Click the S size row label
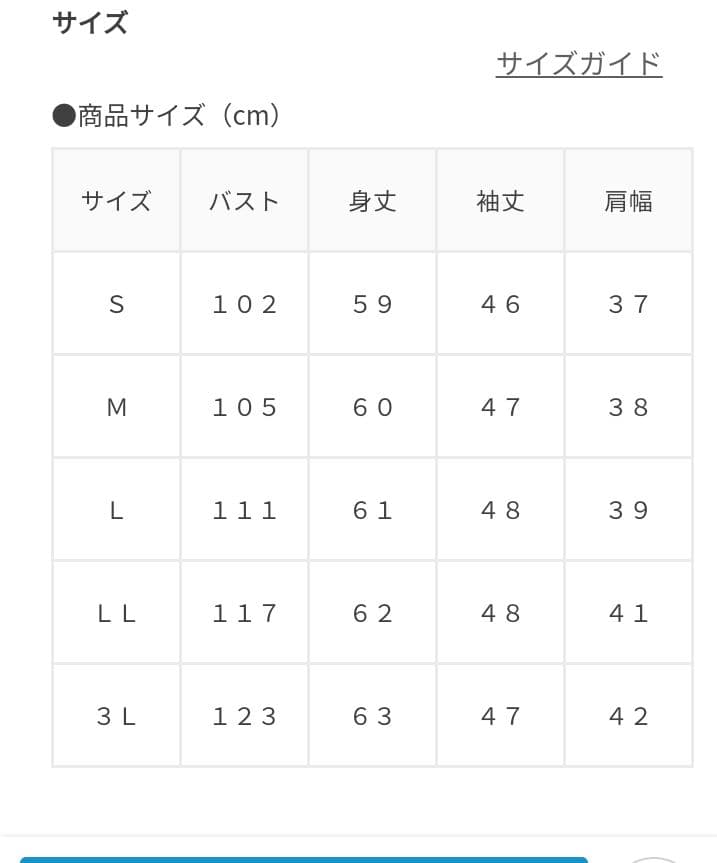This screenshot has width=717, height=863. tap(116, 304)
